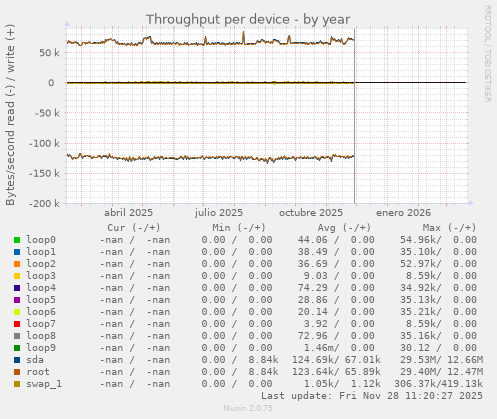Image resolution: width=497 pixels, height=419 pixels.
Task: Click the loop3 yellow legend swatch
Action: (x=17, y=276)
